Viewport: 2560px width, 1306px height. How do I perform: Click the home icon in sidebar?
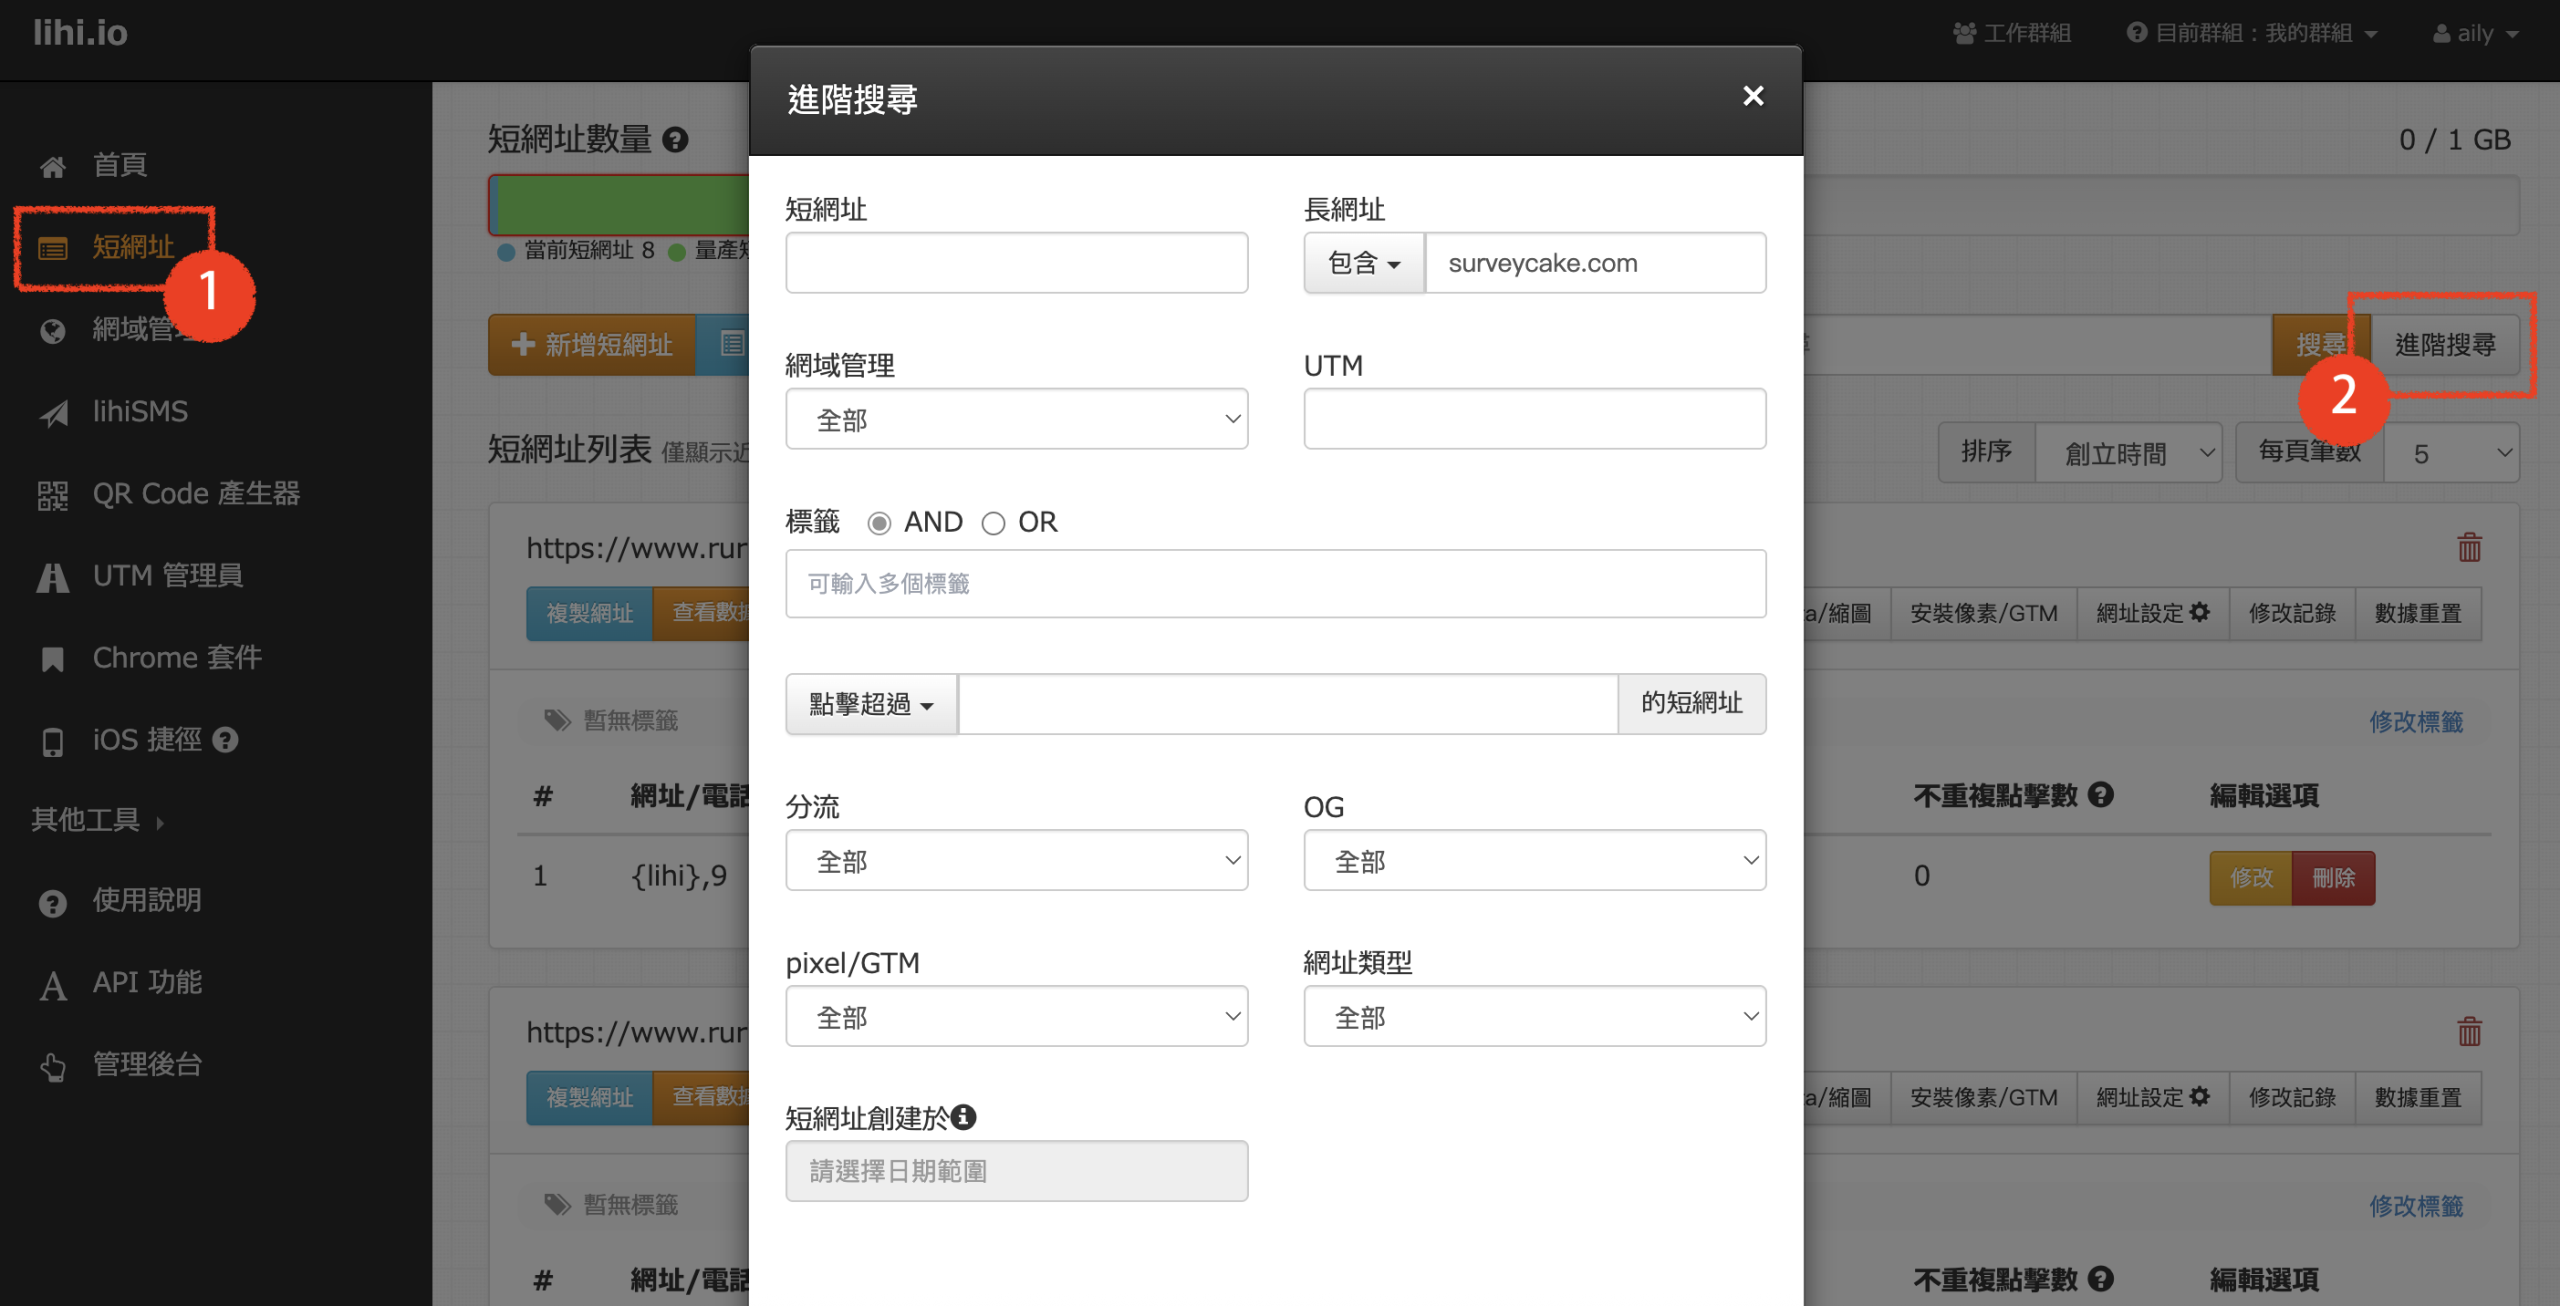tap(53, 166)
